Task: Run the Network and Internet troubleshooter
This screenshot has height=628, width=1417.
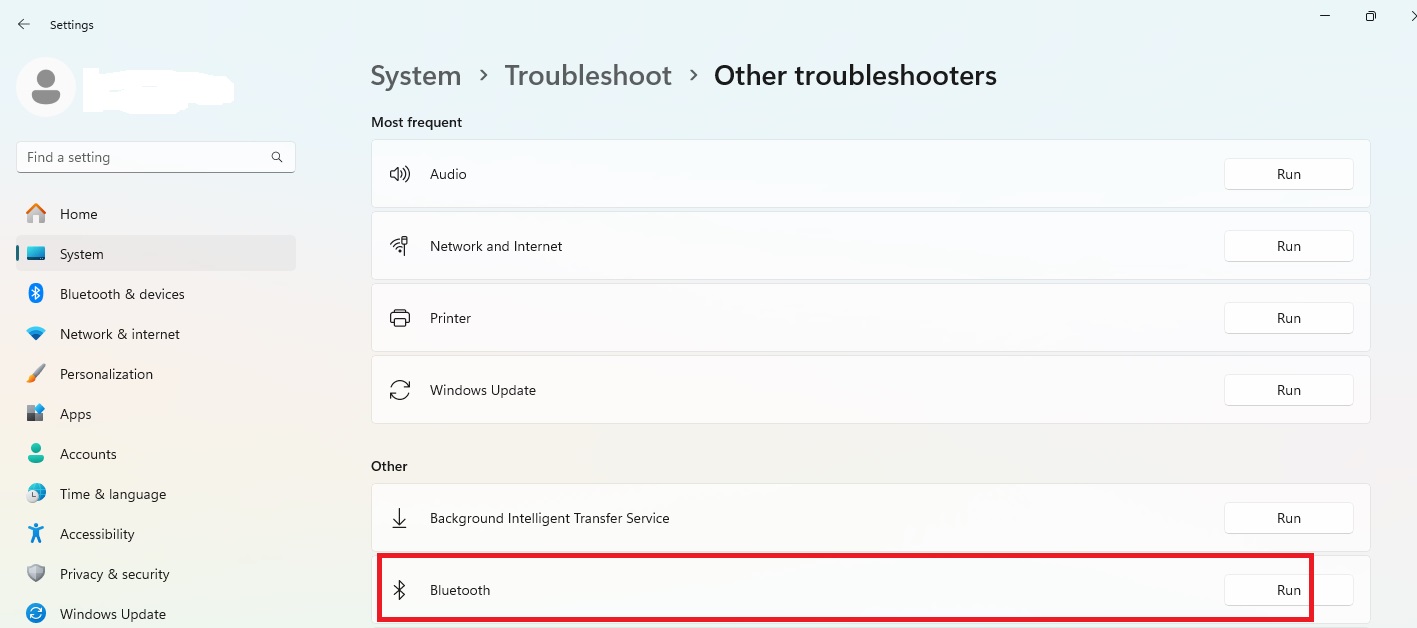Action: [1288, 245]
